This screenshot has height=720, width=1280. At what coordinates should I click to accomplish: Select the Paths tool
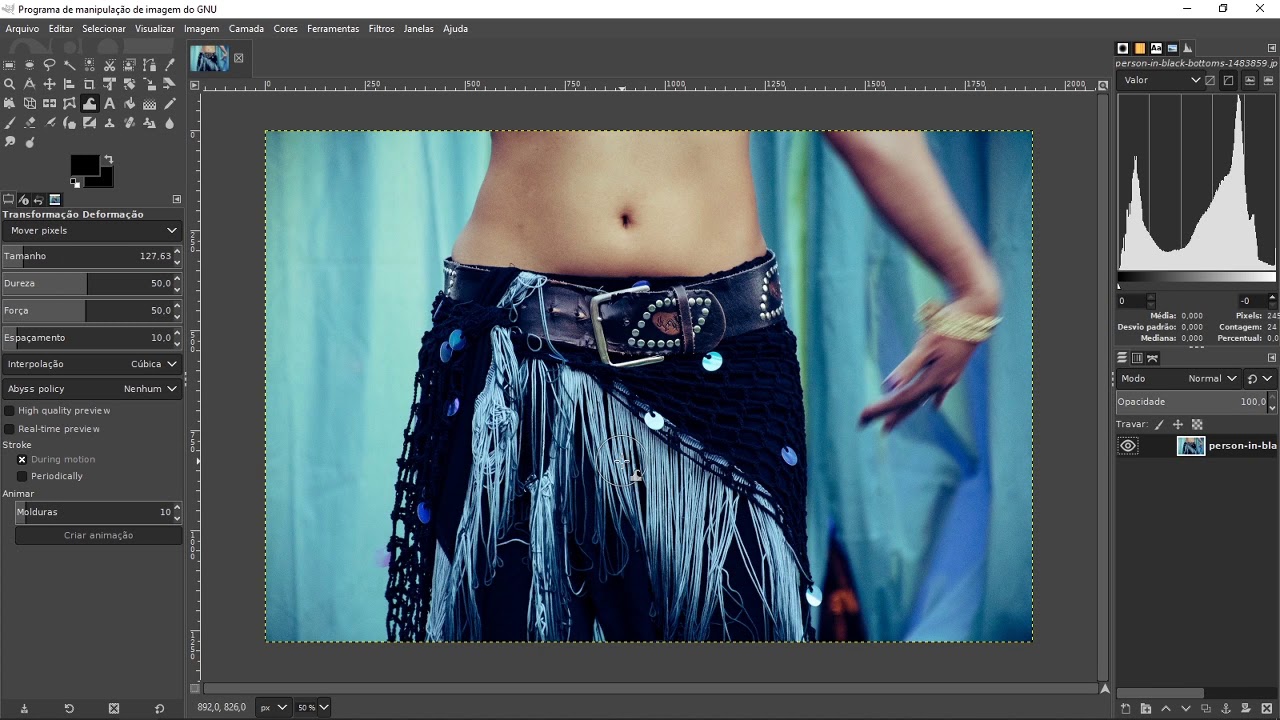coord(149,65)
